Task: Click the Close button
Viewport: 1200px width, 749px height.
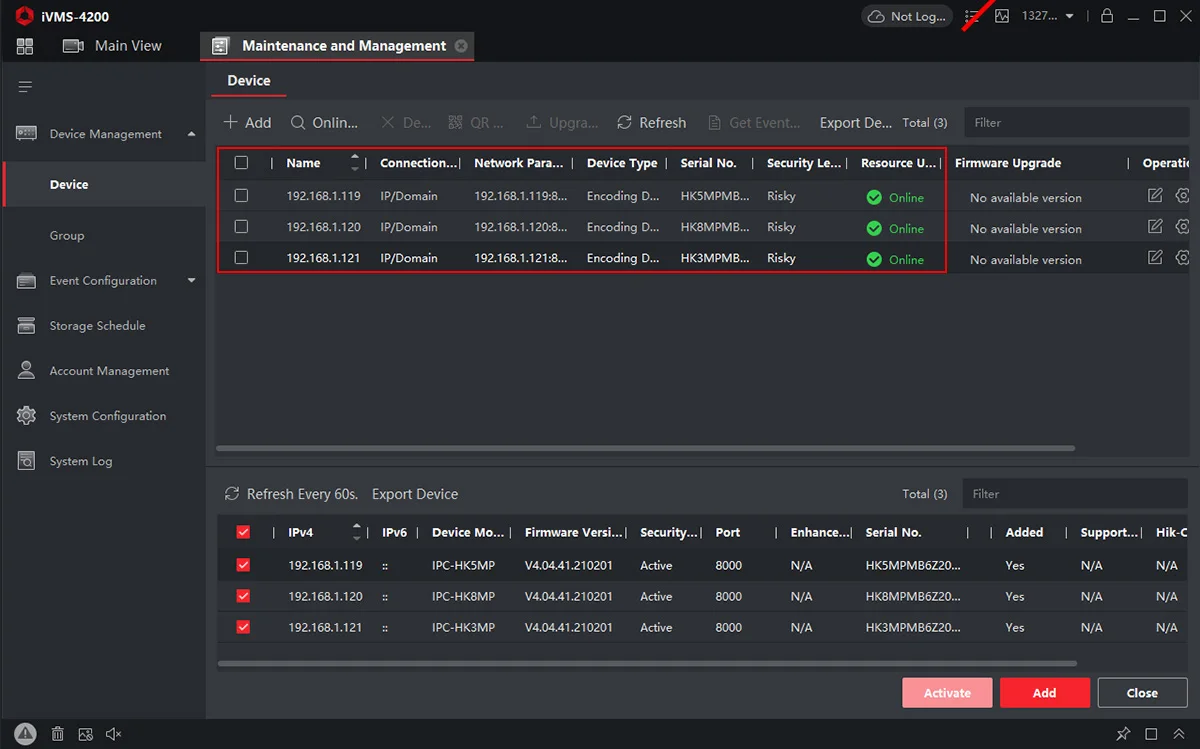Action: click(x=1142, y=693)
